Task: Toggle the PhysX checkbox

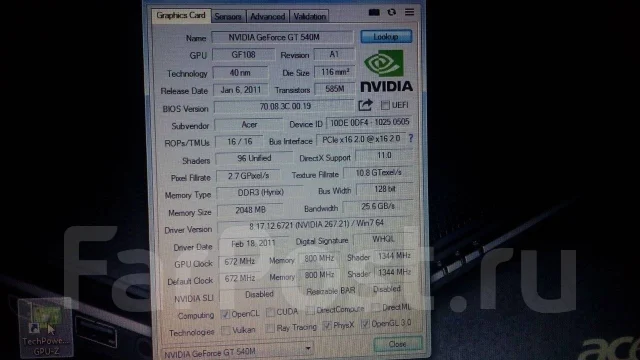Action: click(327, 326)
